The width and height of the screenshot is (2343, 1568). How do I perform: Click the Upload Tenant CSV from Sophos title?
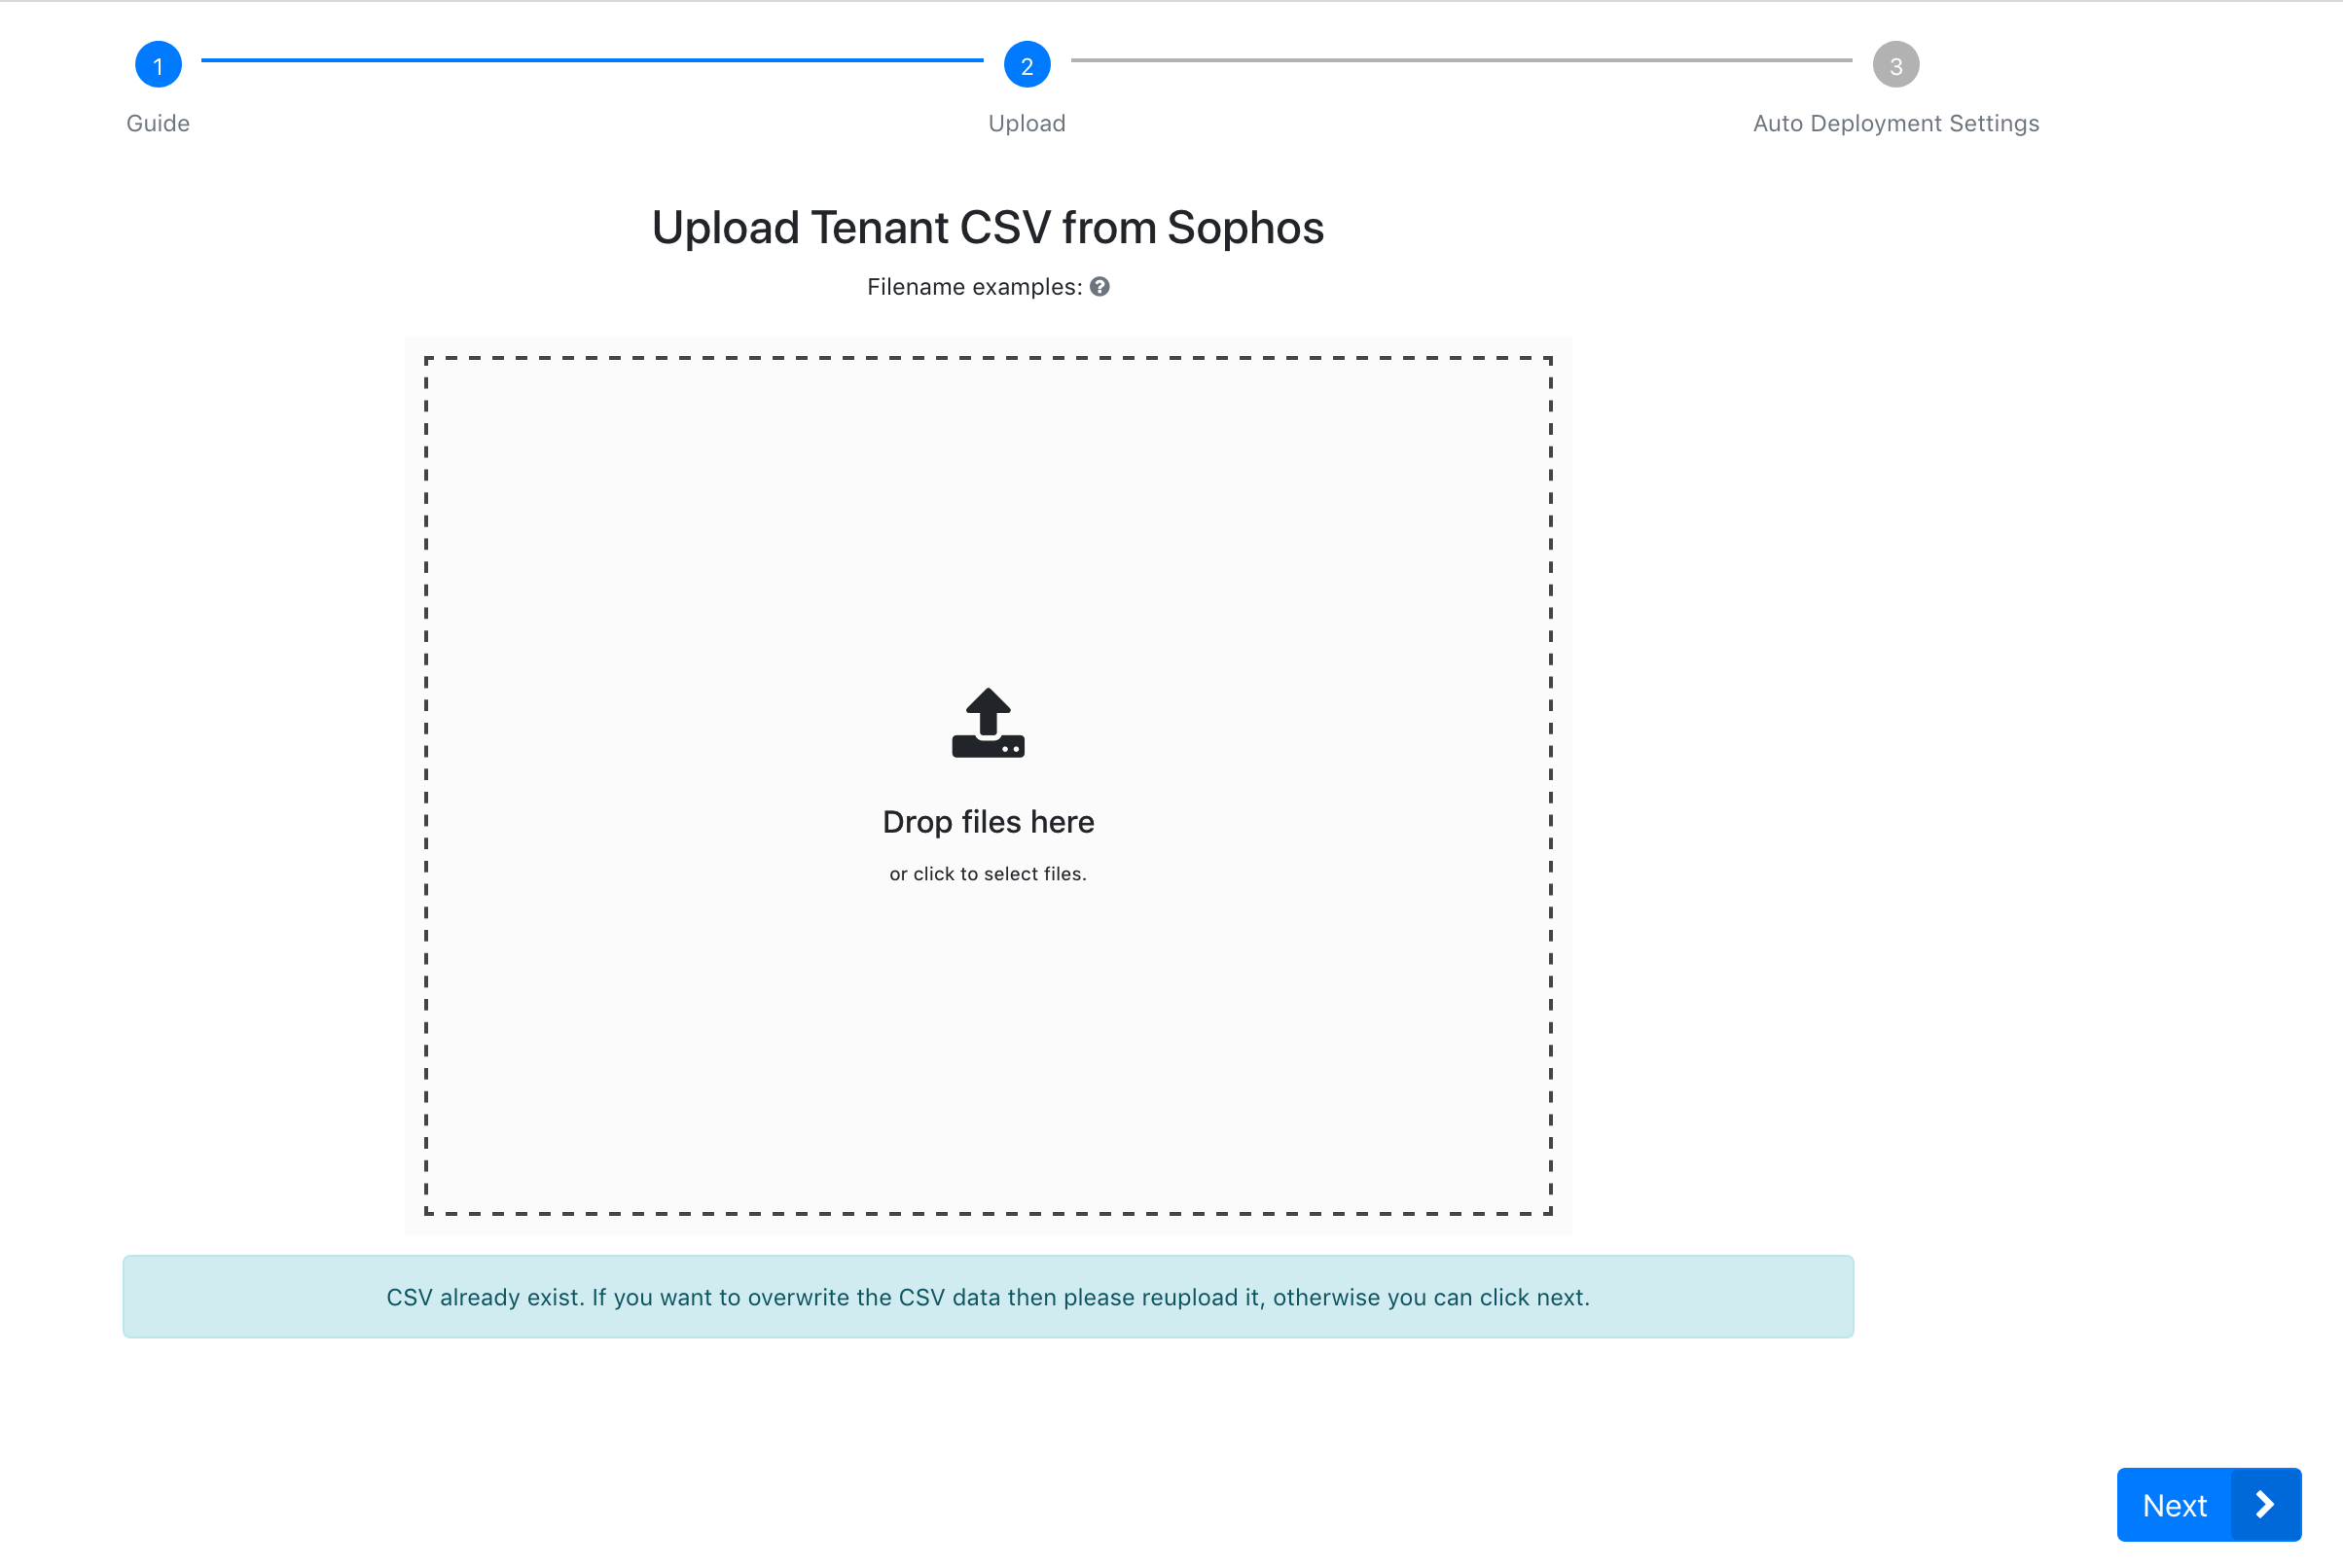[987, 228]
